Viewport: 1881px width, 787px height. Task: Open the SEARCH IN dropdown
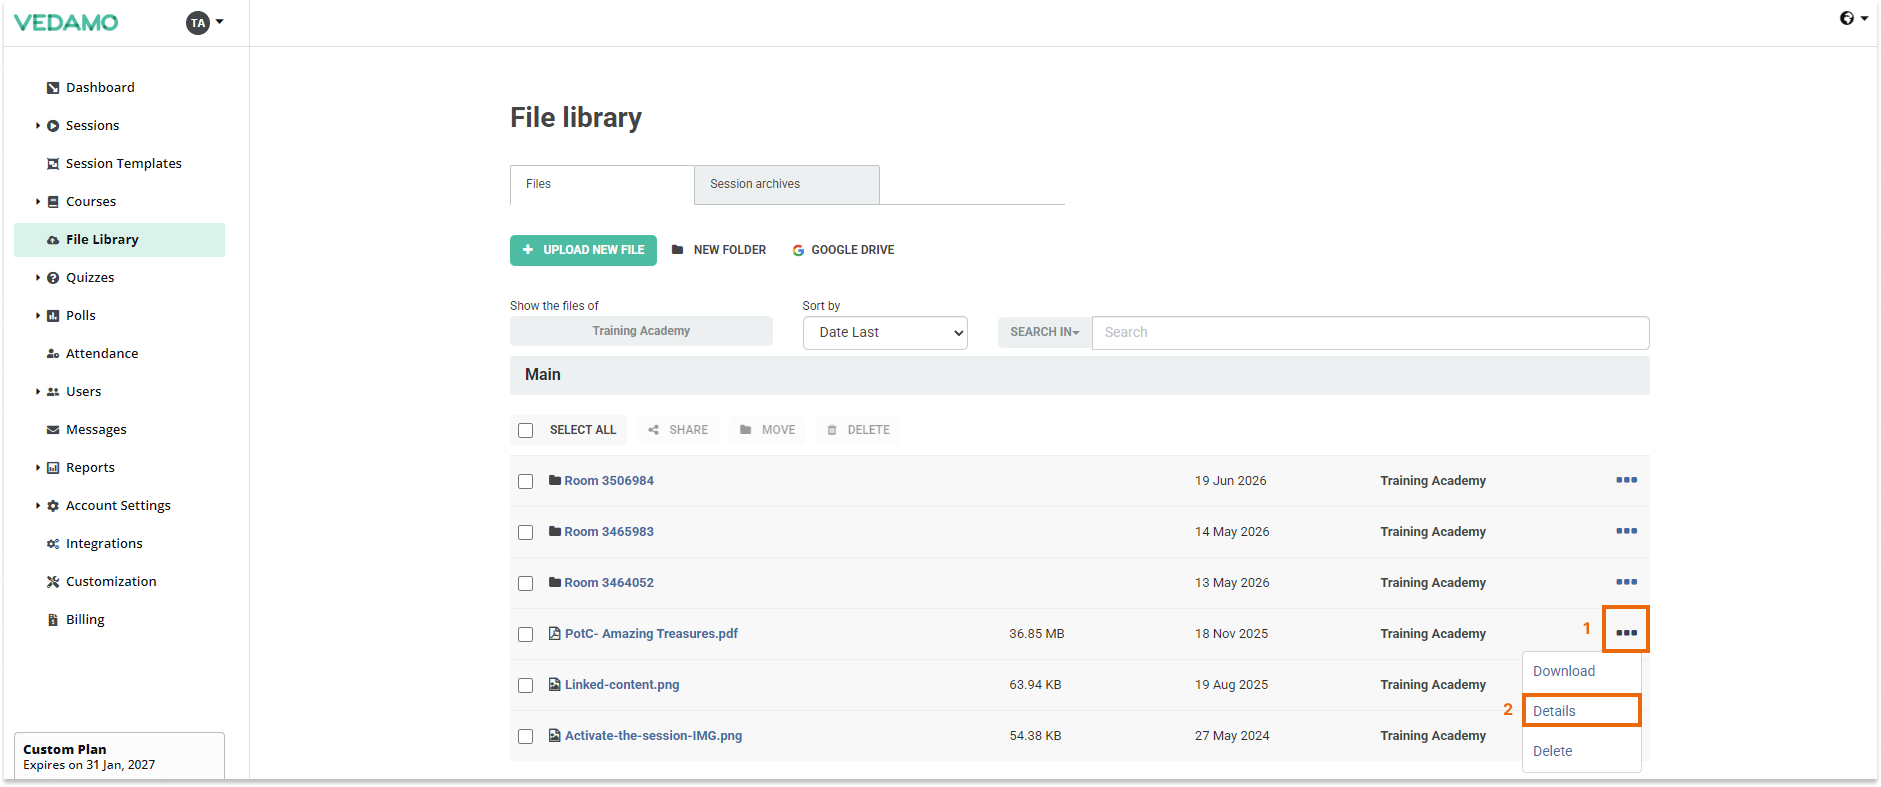(1045, 333)
